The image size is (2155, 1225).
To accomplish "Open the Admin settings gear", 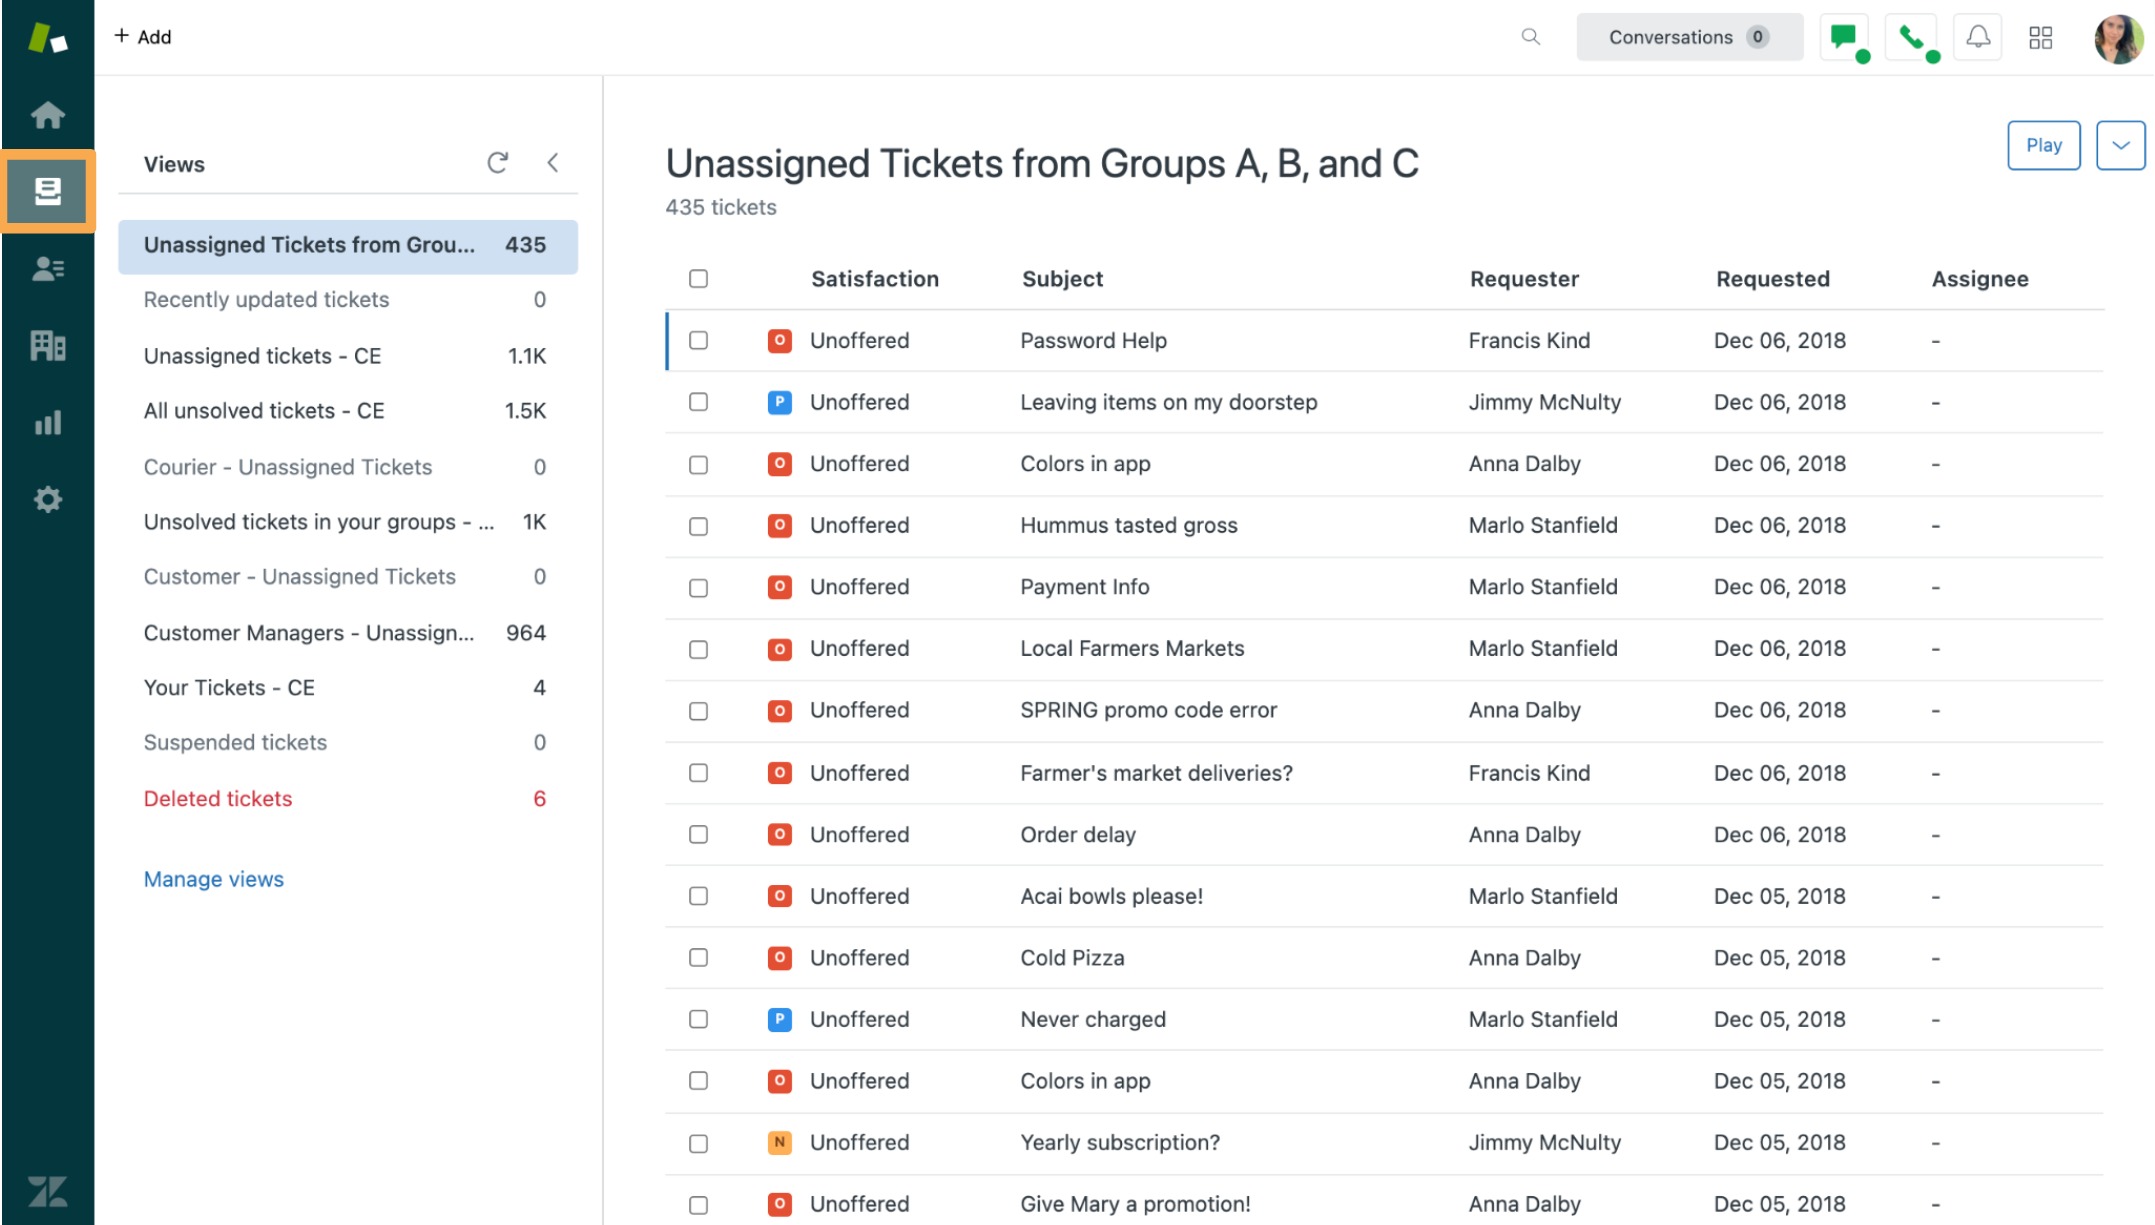I will [47, 499].
